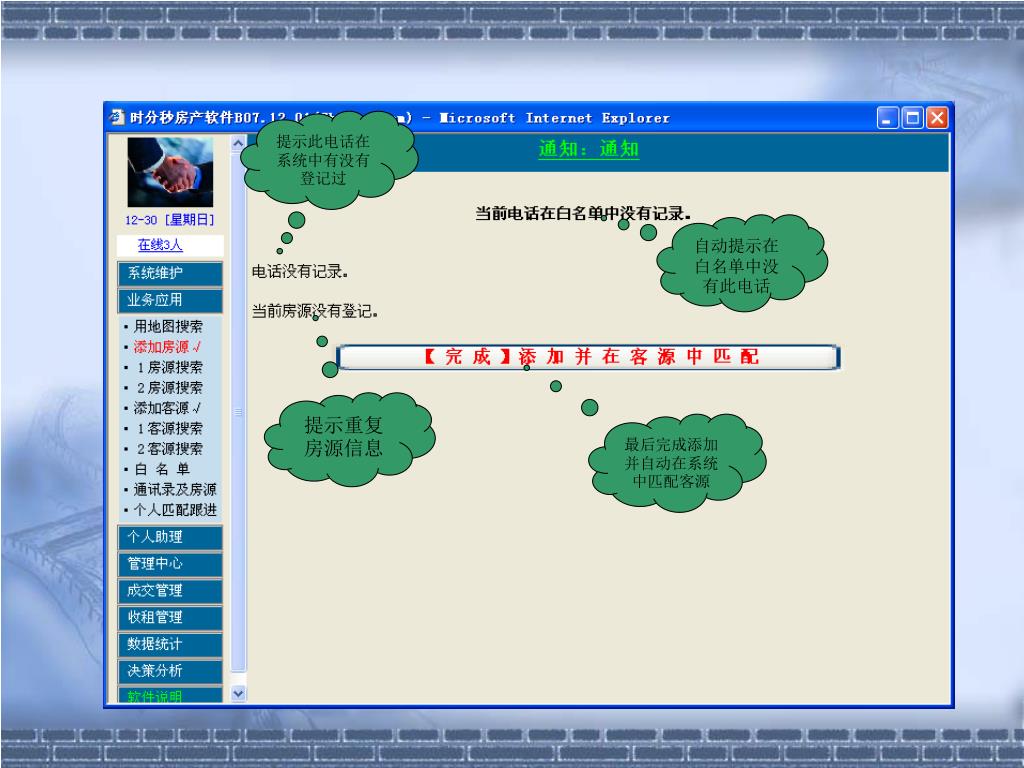The height and width of the screenshot is (768, 1024).
Task: Select 2 客源搜索 entry
Action: pos(169,449)
